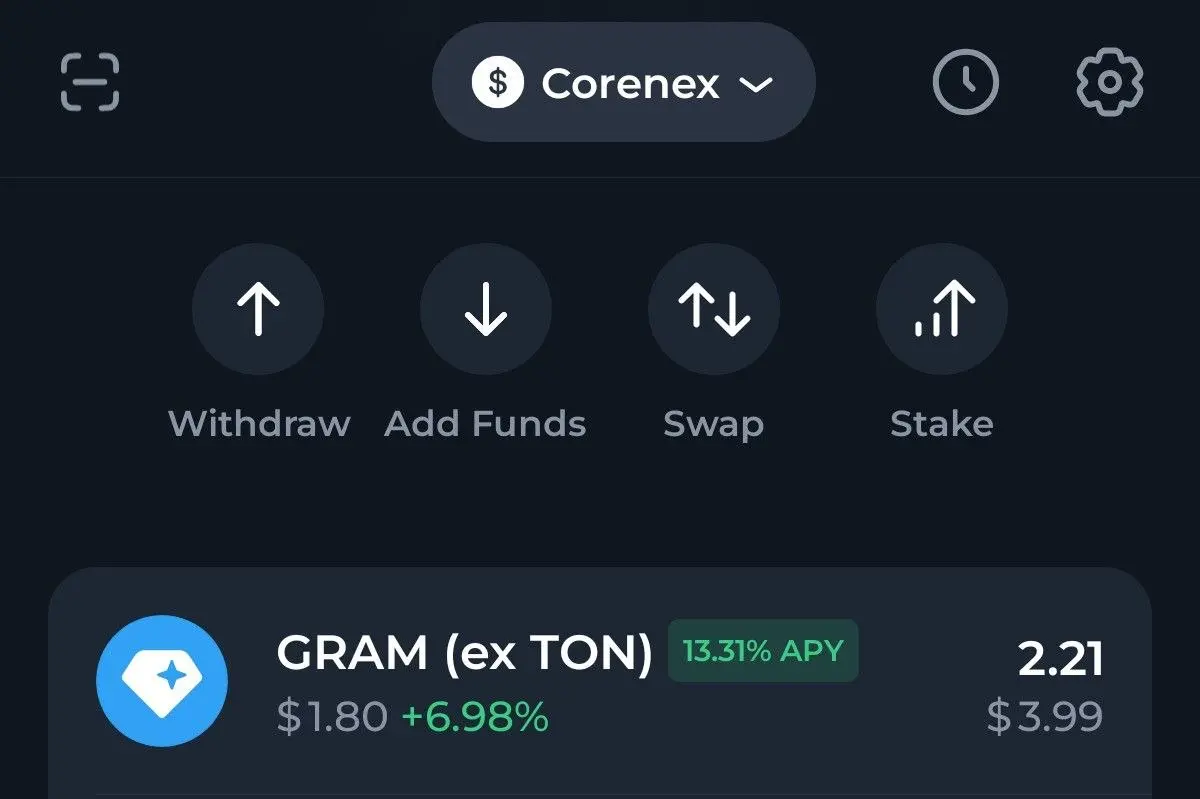This screenshot has width=1200, height=799.
Task: Click the 2.21 GRAM balance amount
Action: coord(1061,659)
